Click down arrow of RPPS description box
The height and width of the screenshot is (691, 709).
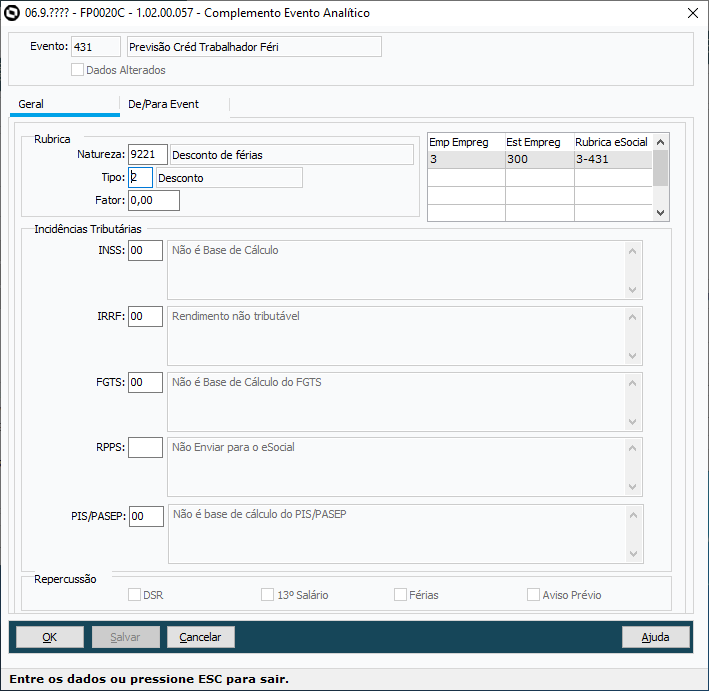point(633,487)
